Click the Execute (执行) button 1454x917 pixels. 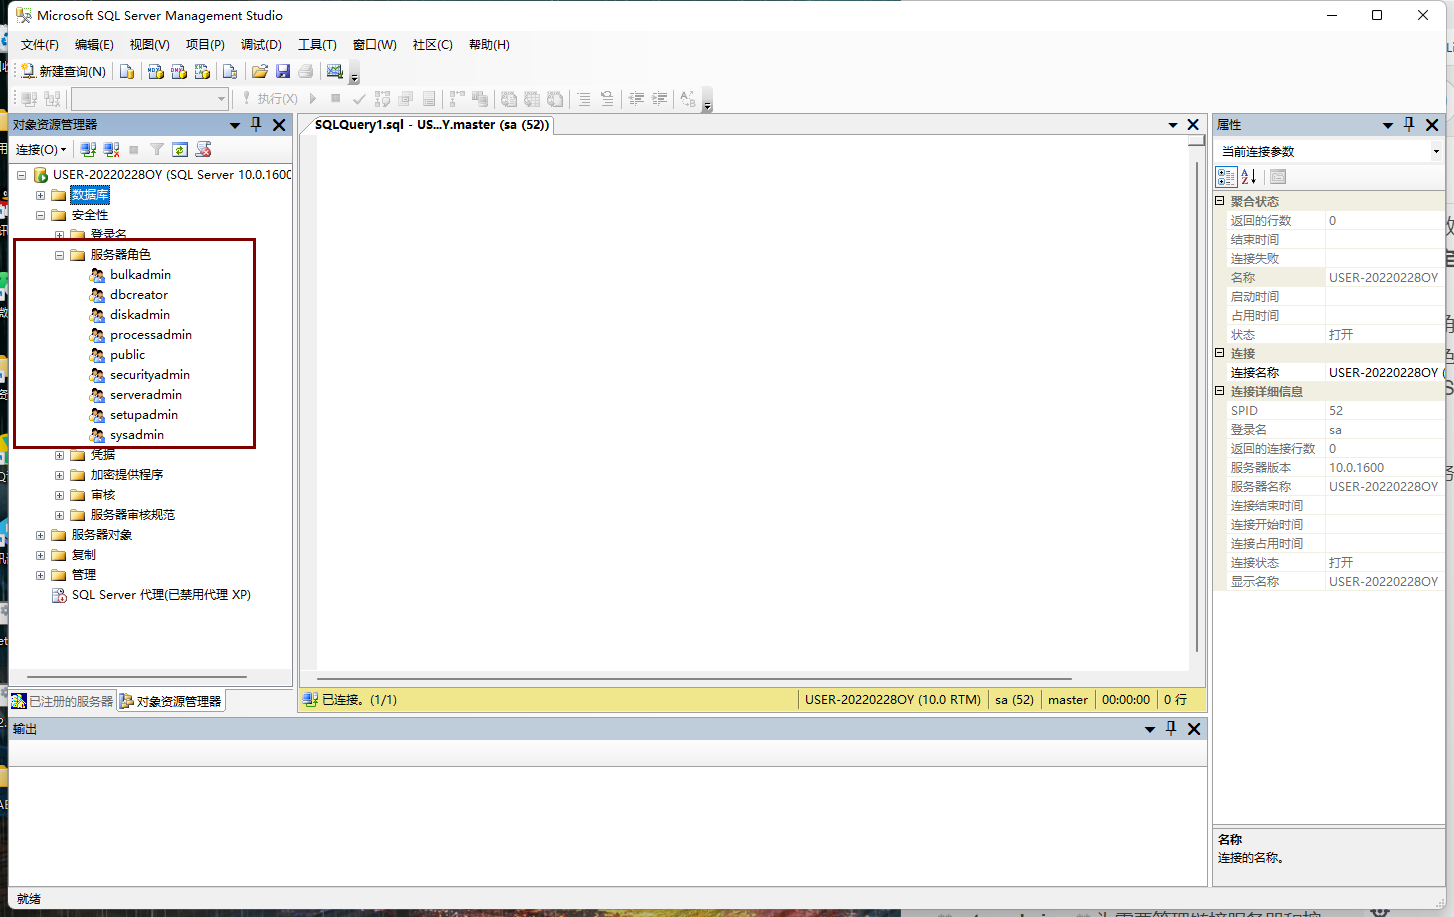[x=269, y=99]
